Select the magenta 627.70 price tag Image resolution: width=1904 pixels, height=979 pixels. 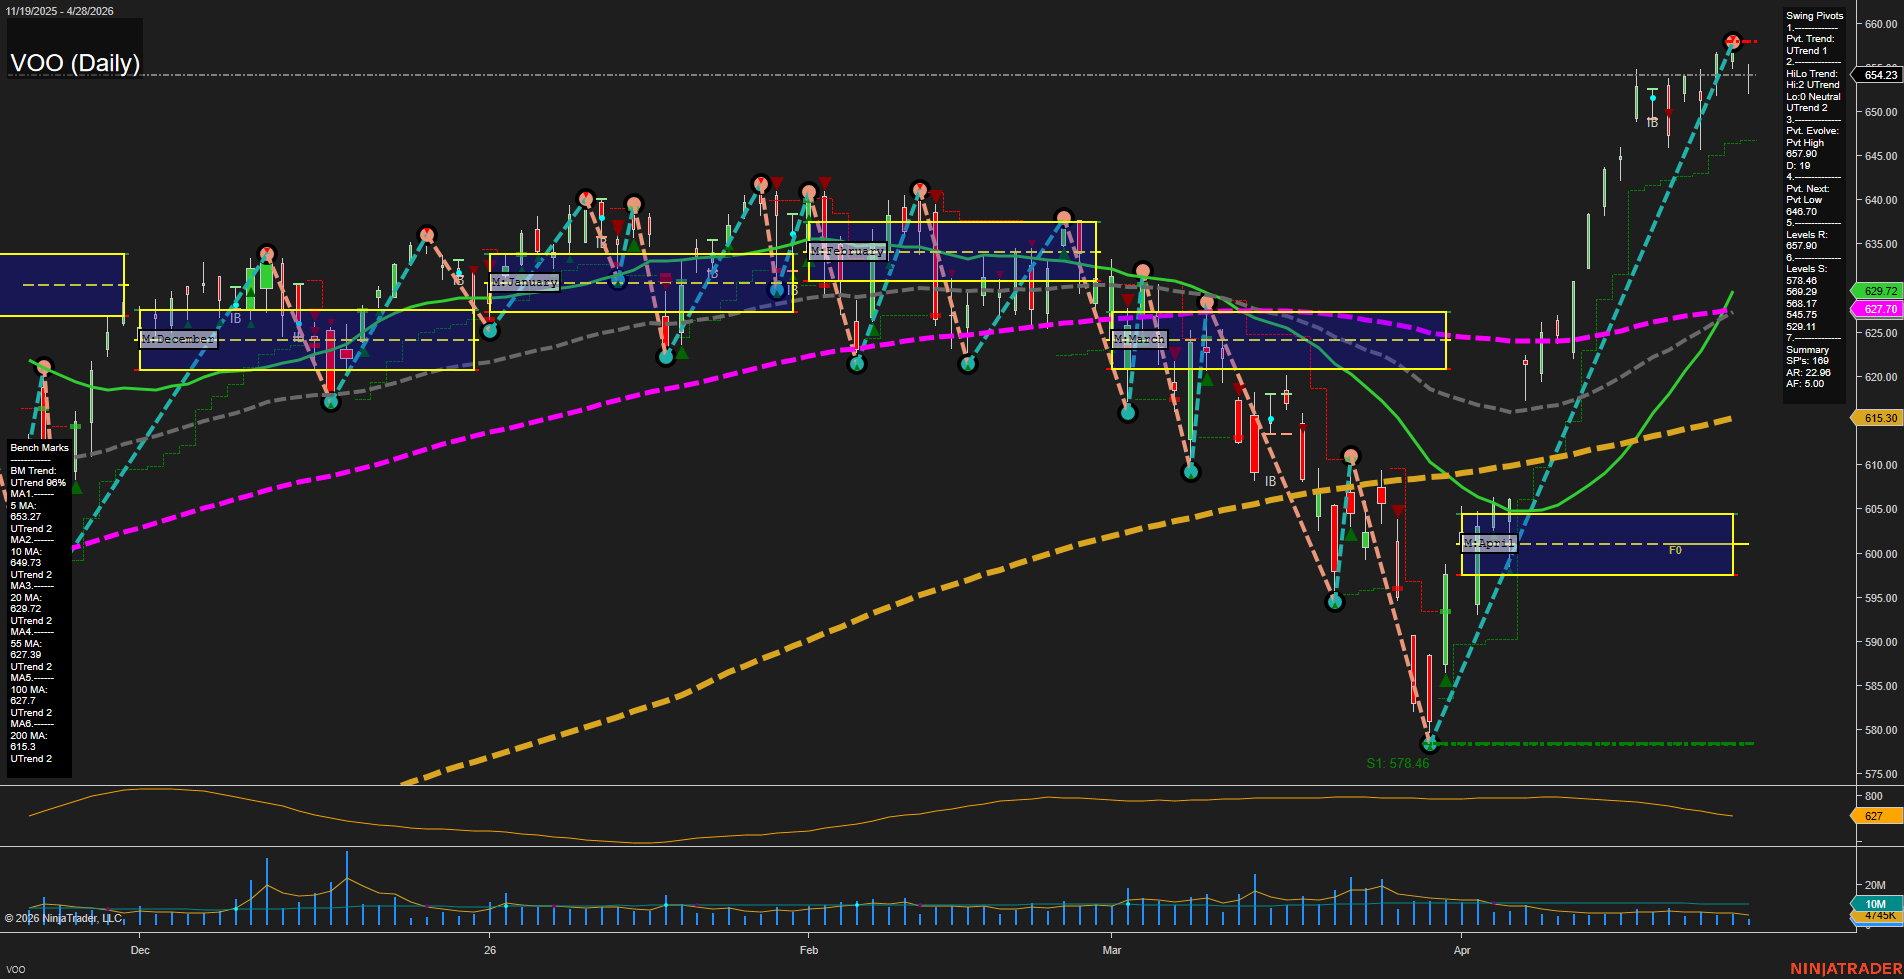tap(1879, 309)
